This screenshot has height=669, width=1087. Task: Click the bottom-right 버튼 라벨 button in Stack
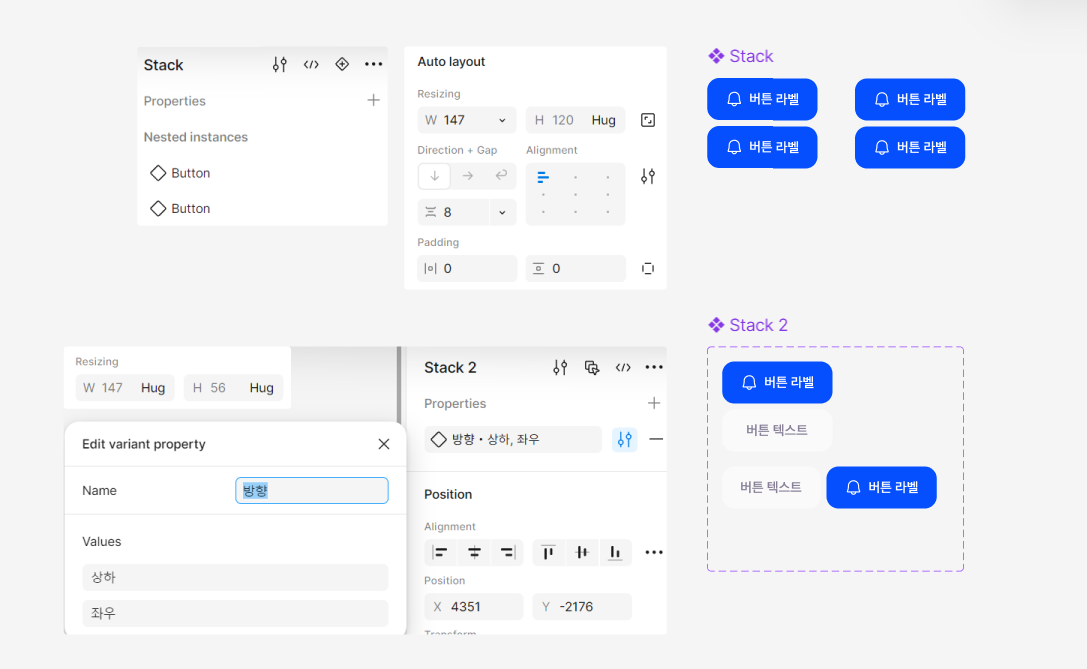coord(910,147)
